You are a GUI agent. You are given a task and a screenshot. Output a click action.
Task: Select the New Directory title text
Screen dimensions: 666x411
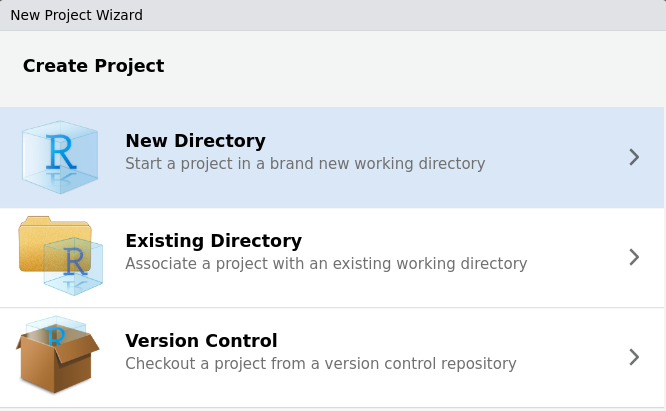[x=195, y=141]
